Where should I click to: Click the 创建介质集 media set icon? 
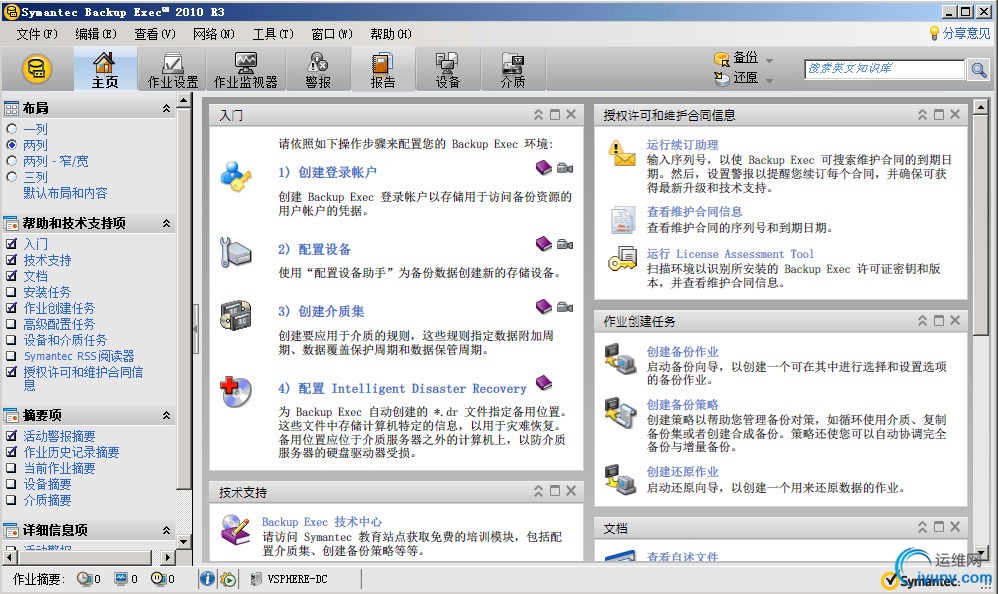(x=235, y=315)
